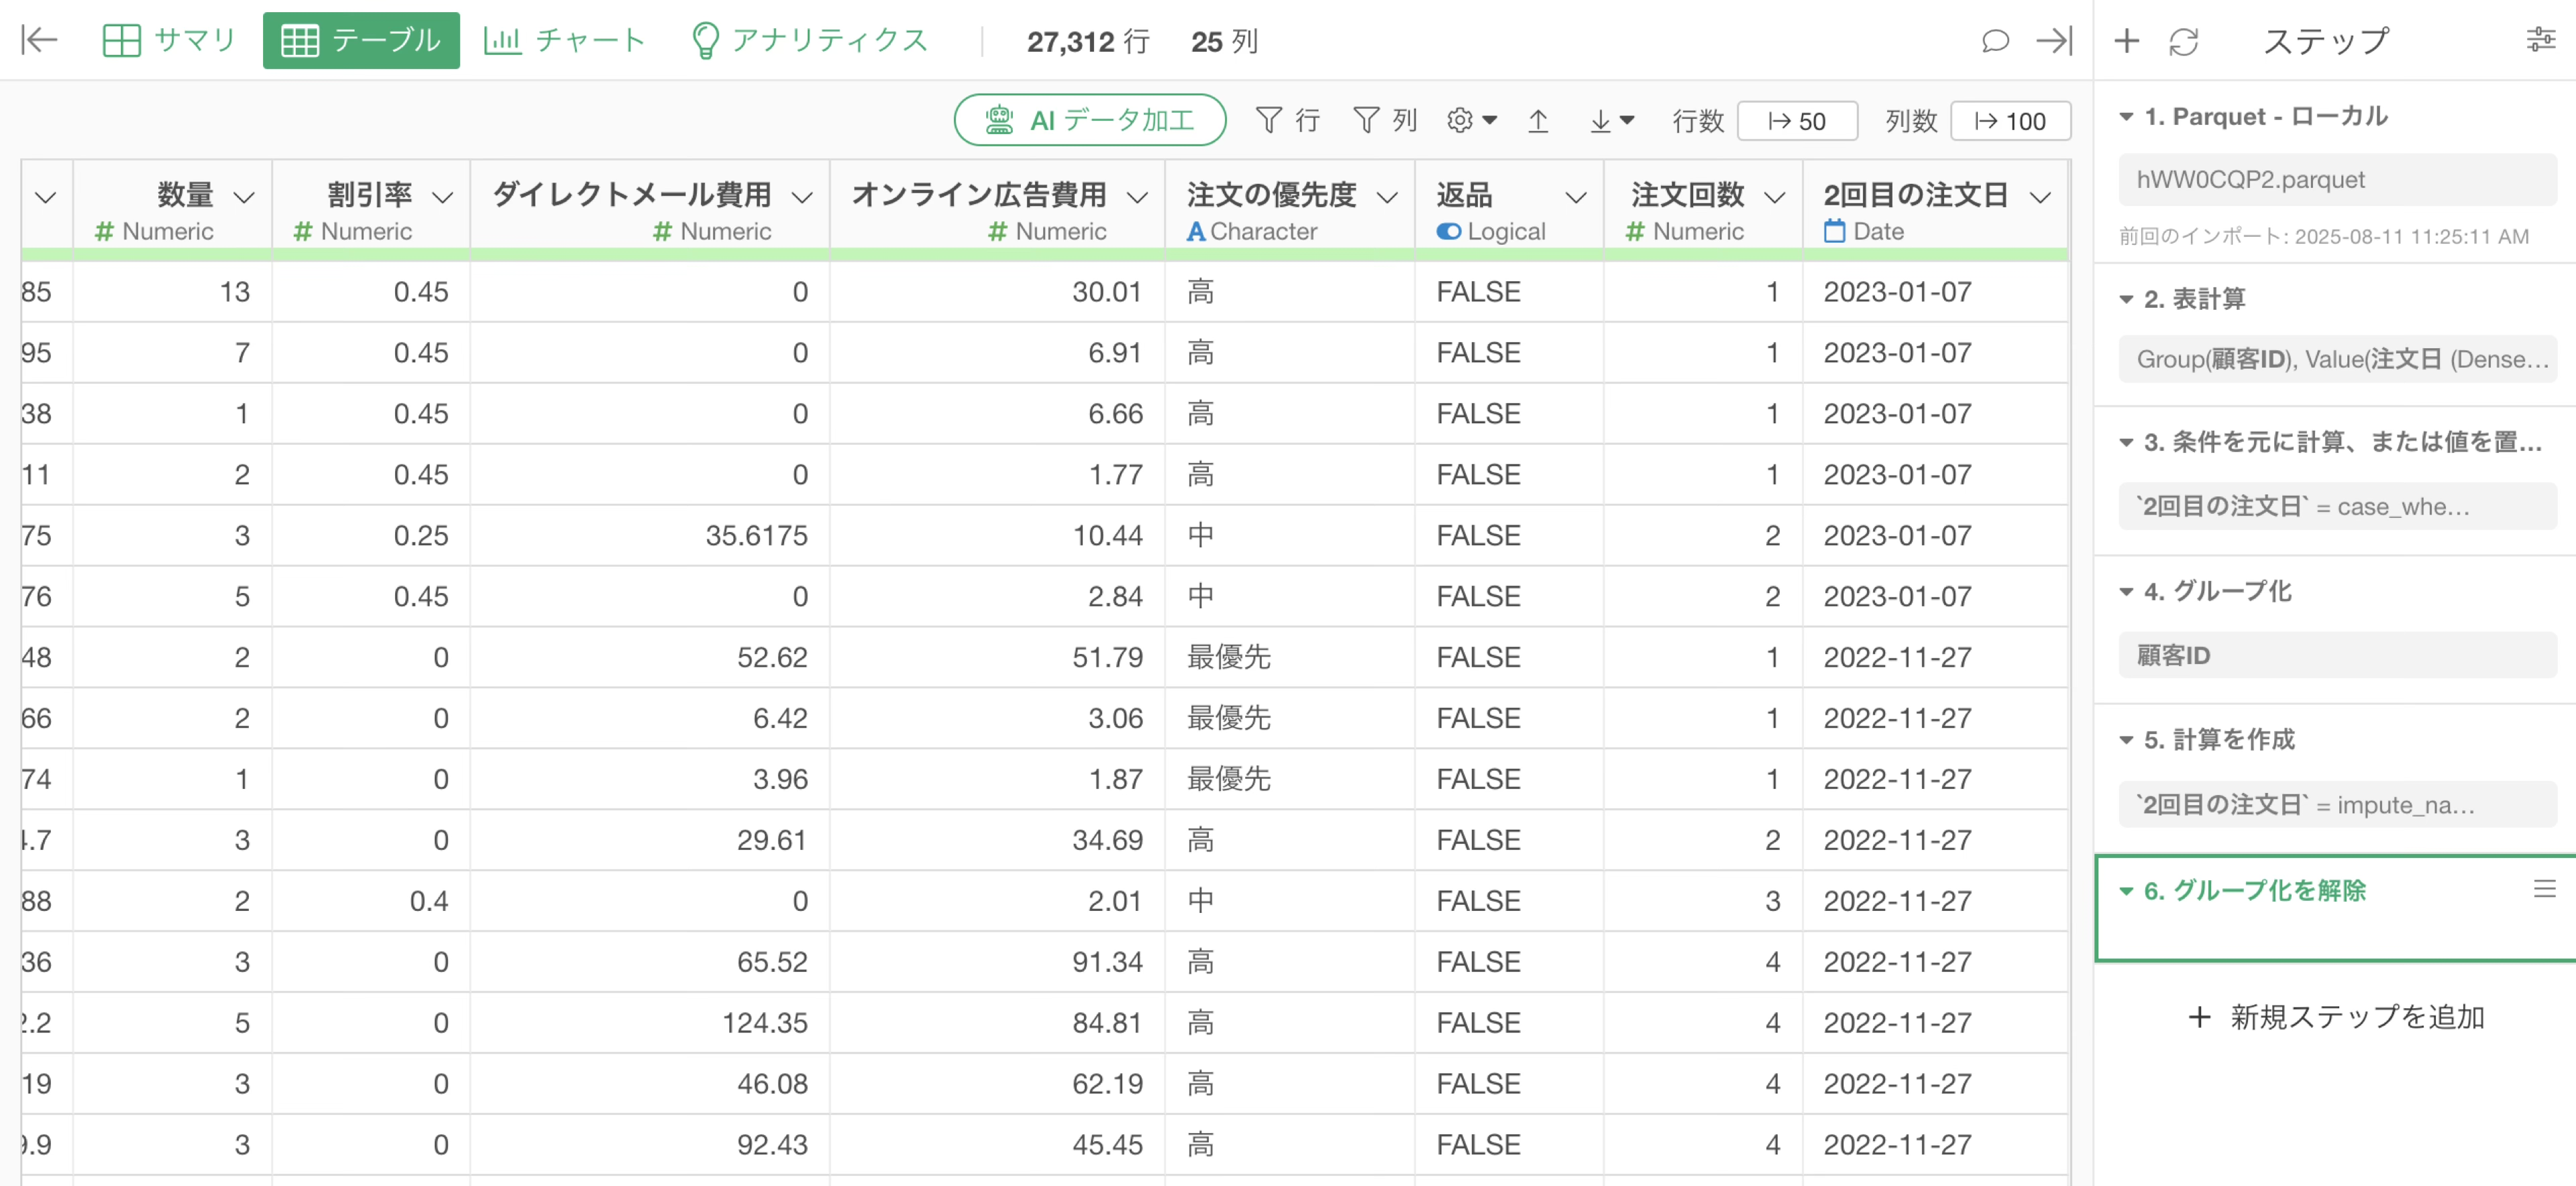
Task: Open the 数量 column menu
Action: click(243, 197)
